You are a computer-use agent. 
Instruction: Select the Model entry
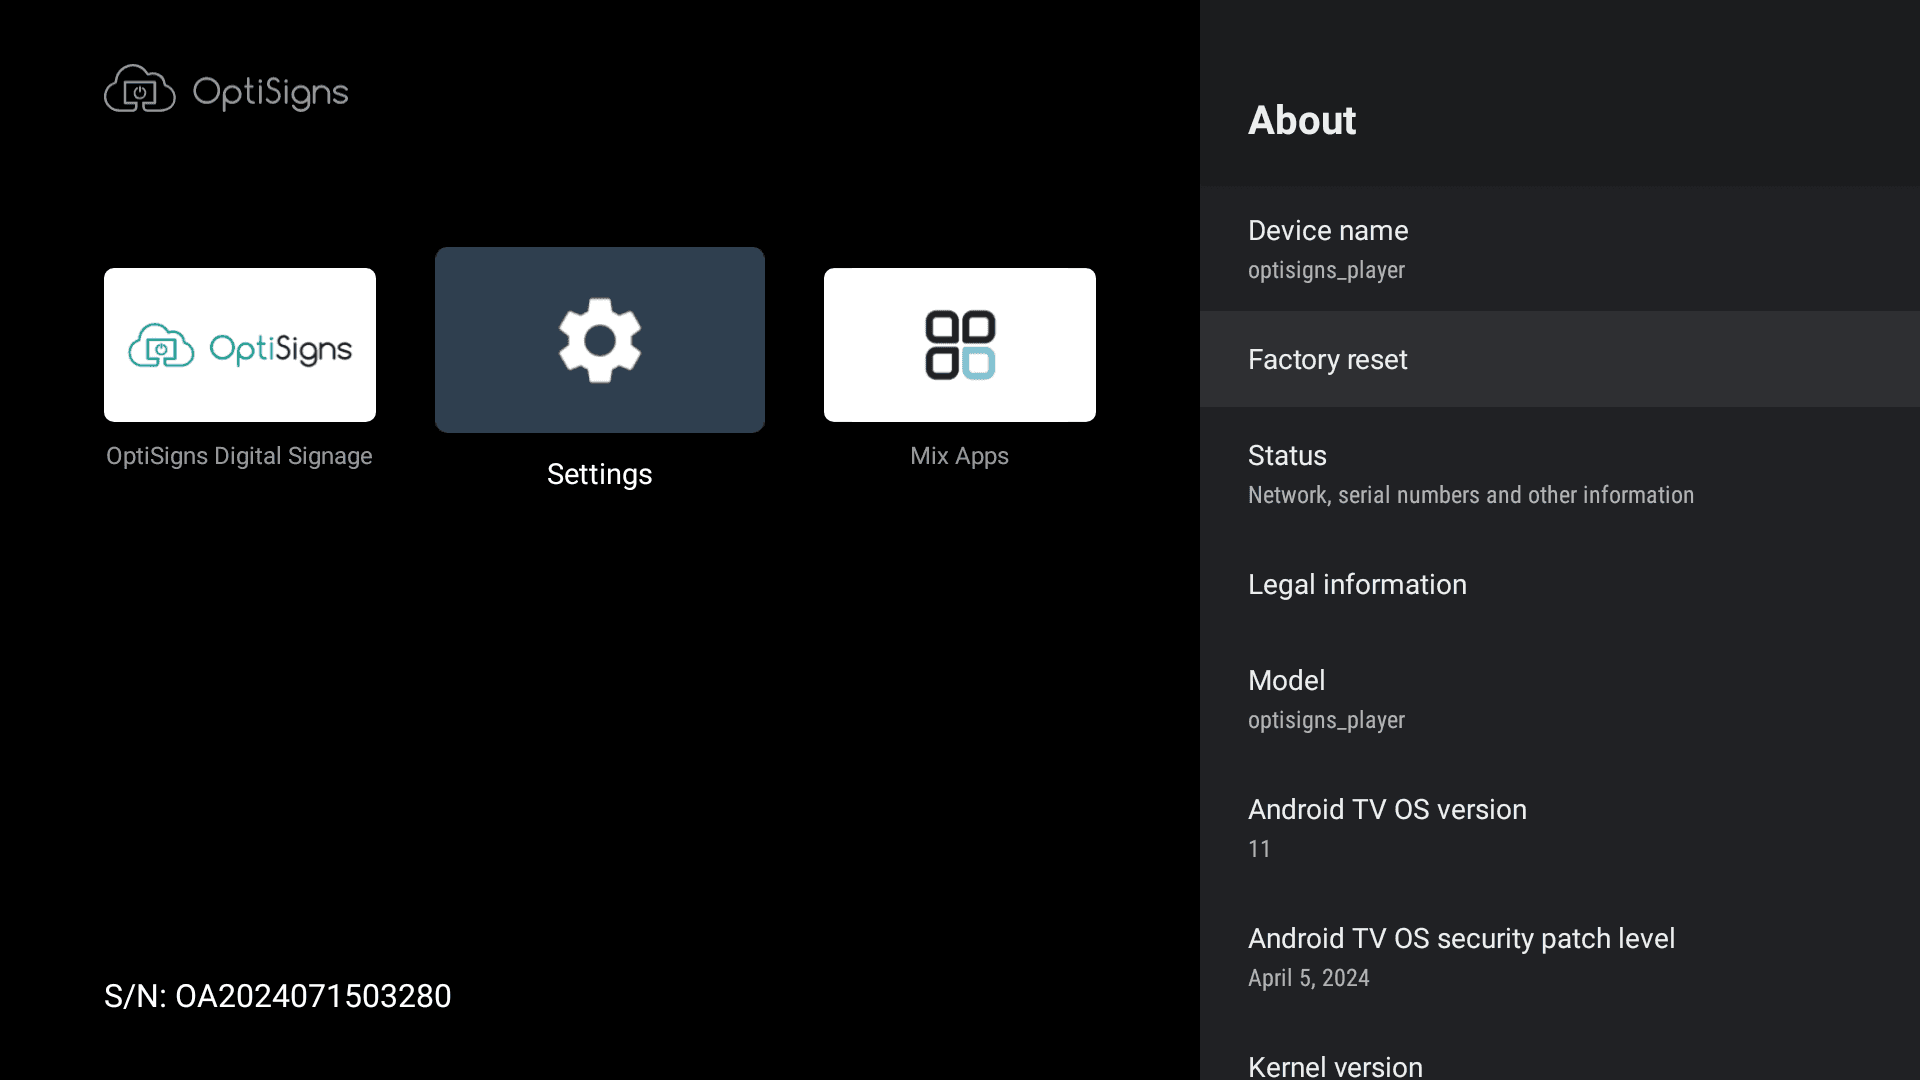[1559, 699]
